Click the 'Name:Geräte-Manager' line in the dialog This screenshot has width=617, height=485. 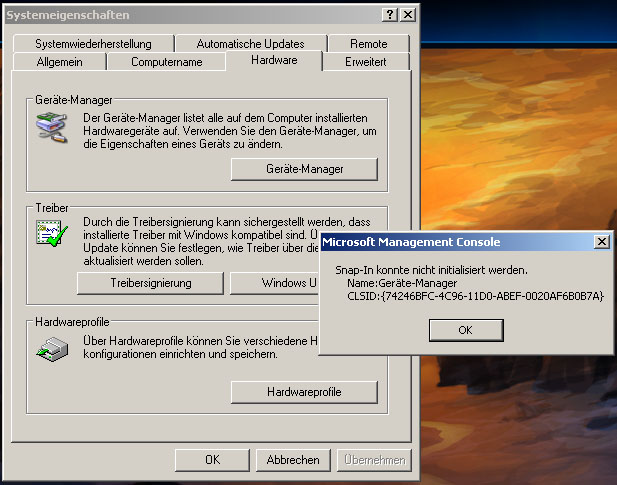pyautogui.click(x=402, y=283)
